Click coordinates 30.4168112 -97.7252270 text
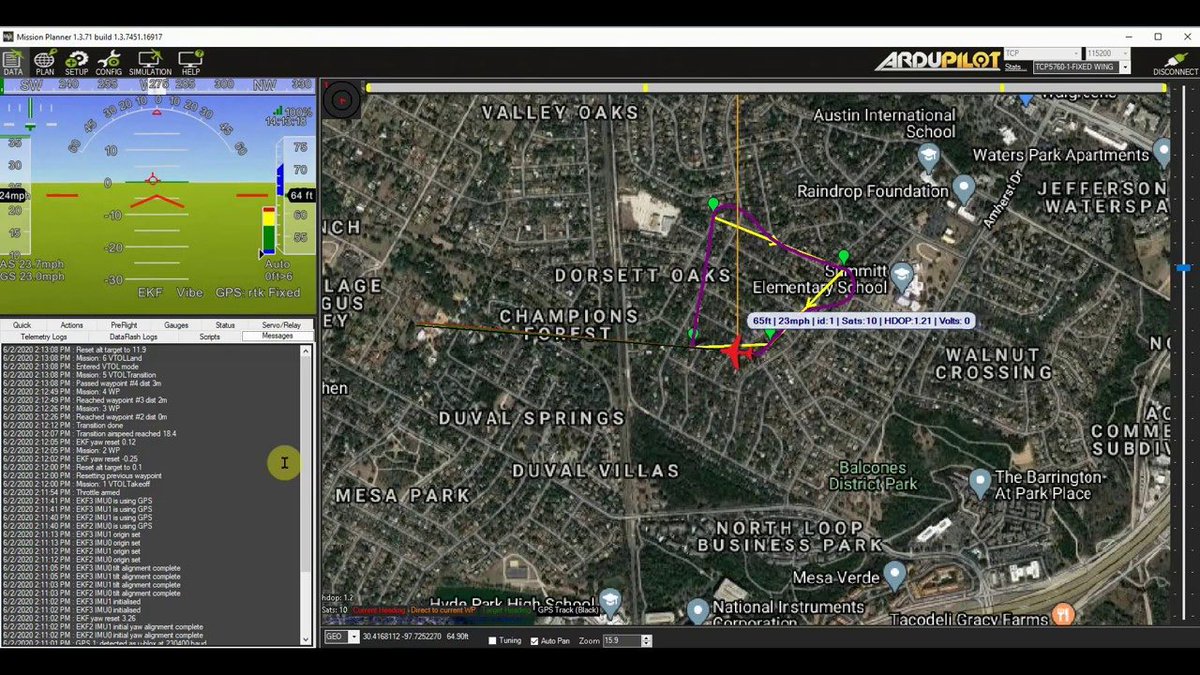 [402, 637]
